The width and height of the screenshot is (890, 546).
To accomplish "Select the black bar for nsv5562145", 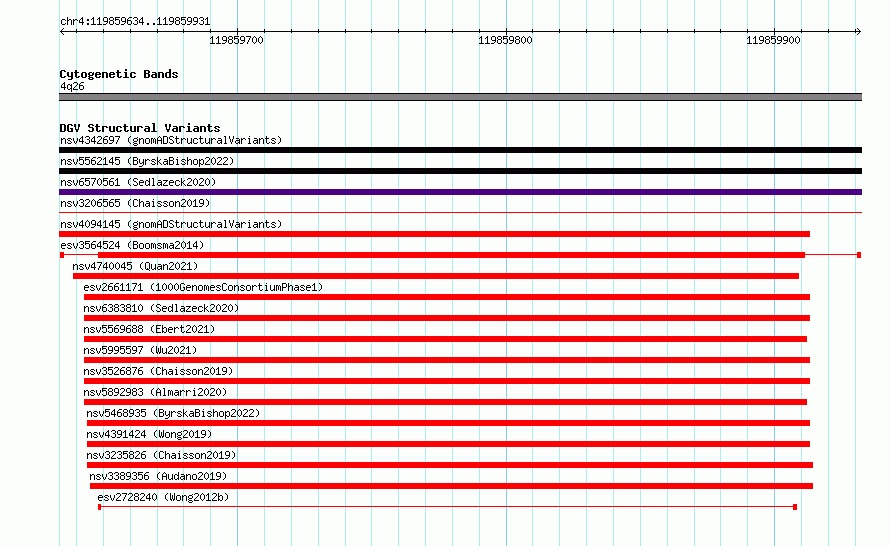I will [x=460, y=171].
